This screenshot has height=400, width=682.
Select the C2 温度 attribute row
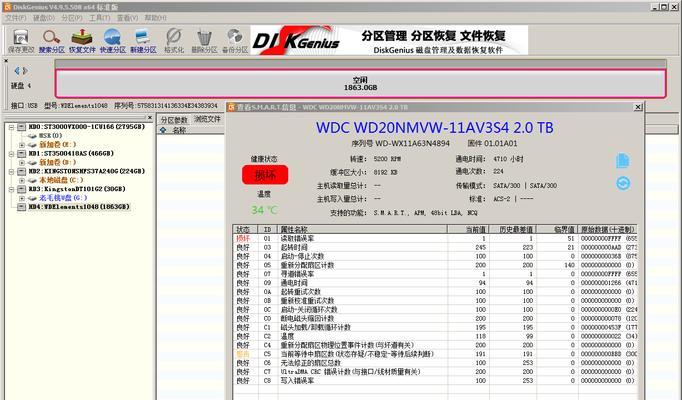point(435,336)
